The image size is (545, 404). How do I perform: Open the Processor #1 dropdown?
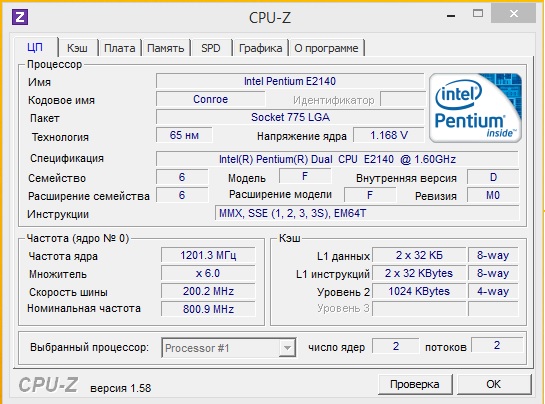point(229,348)
